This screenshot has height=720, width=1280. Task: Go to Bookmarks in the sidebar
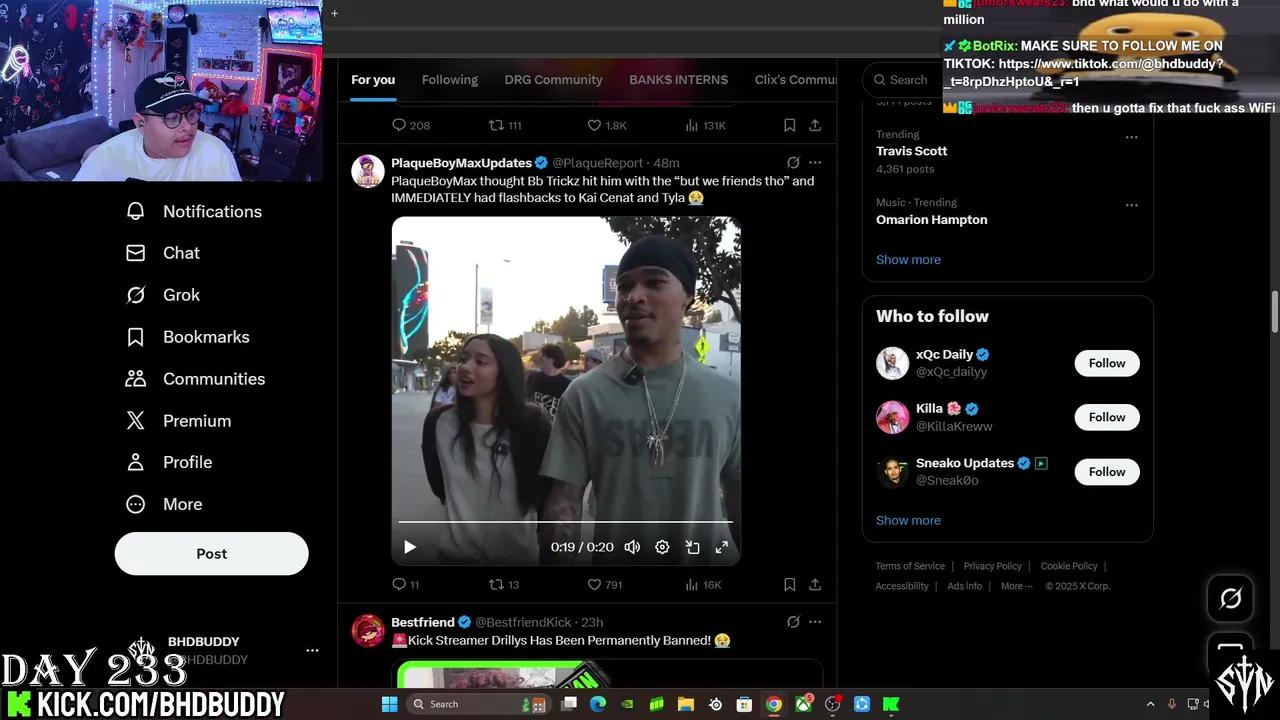click(187, 337)
